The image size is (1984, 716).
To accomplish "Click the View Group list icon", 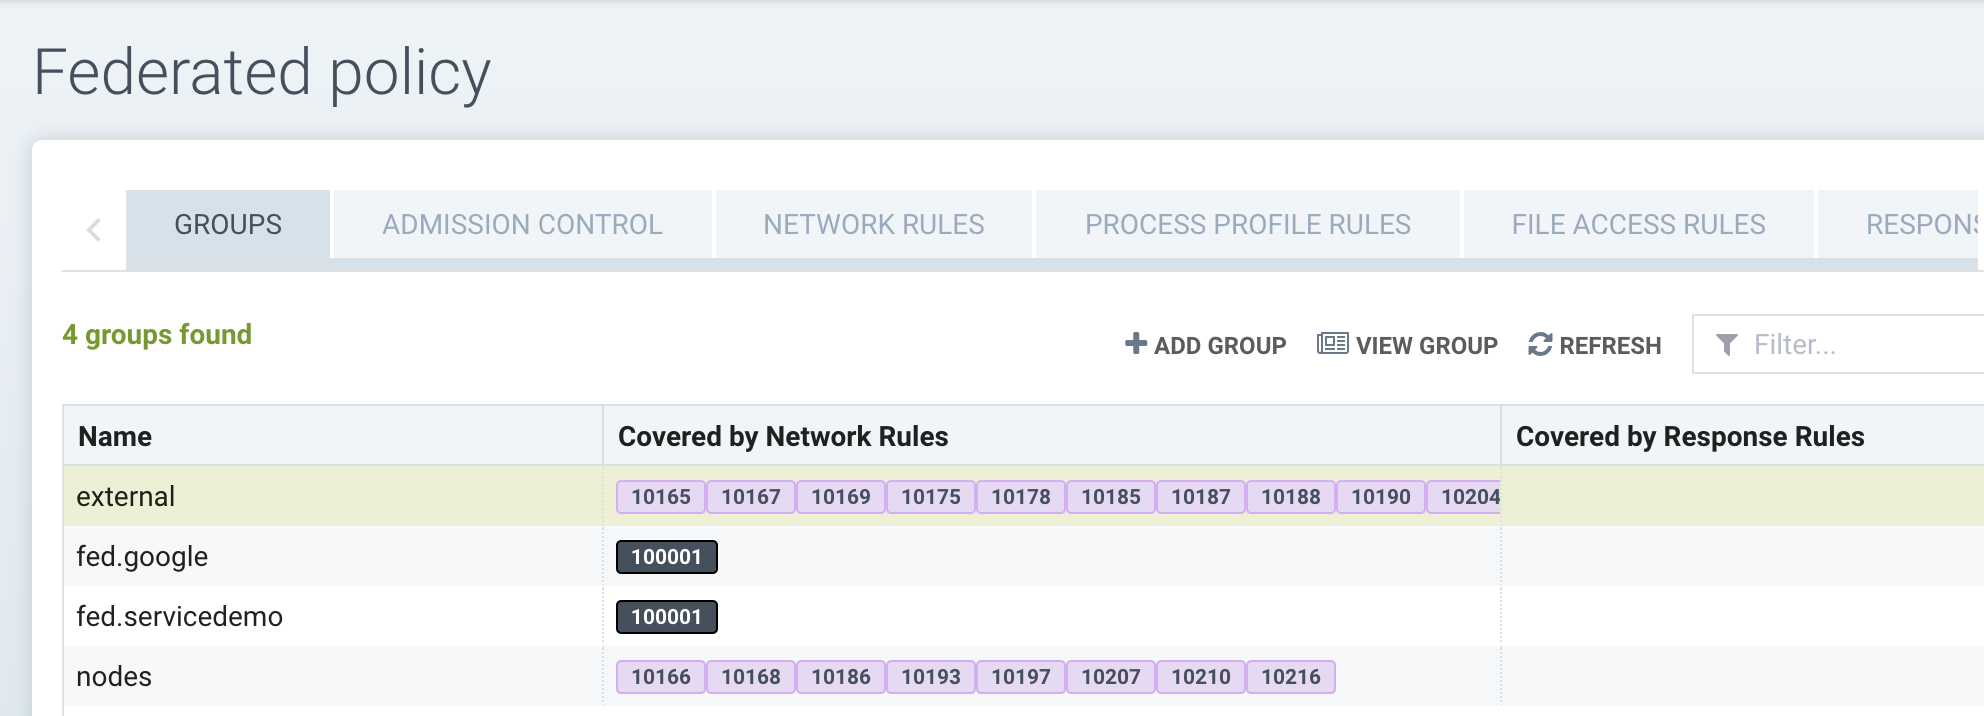I will click(x=1332, y=344).
